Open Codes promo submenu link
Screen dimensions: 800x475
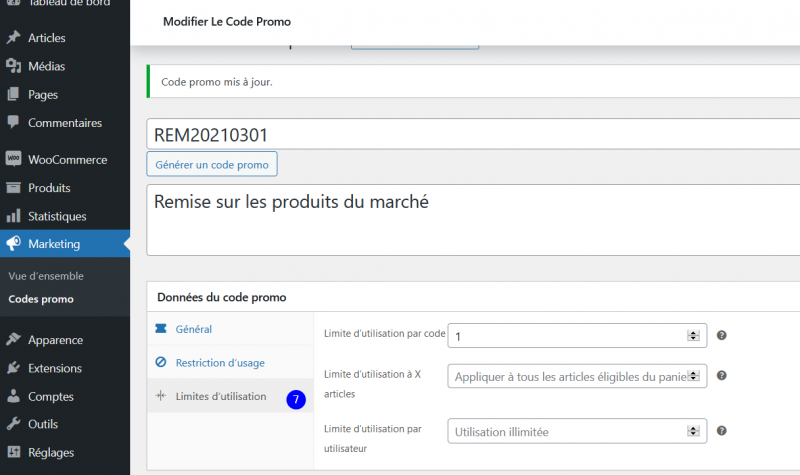[x=41, y=299]
